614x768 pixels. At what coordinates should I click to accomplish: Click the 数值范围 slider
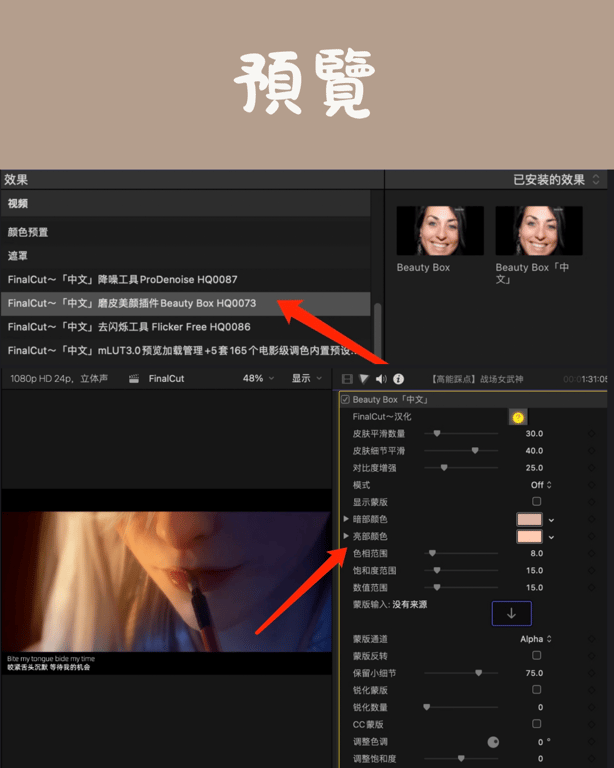461,587
